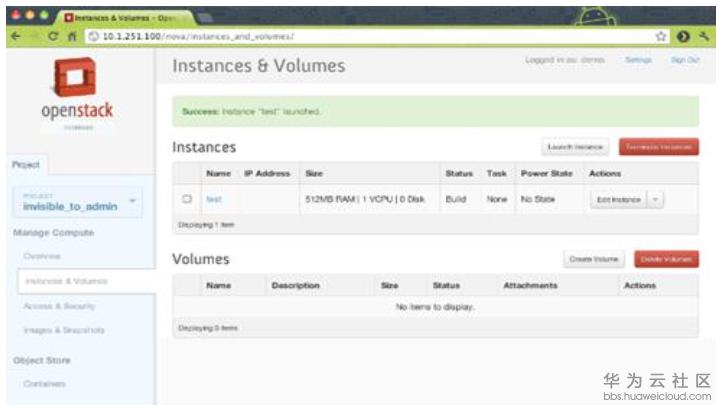Select the Instances & Volumes browser tab
This screenshot has height=411, width=725.
pos(124,18)
